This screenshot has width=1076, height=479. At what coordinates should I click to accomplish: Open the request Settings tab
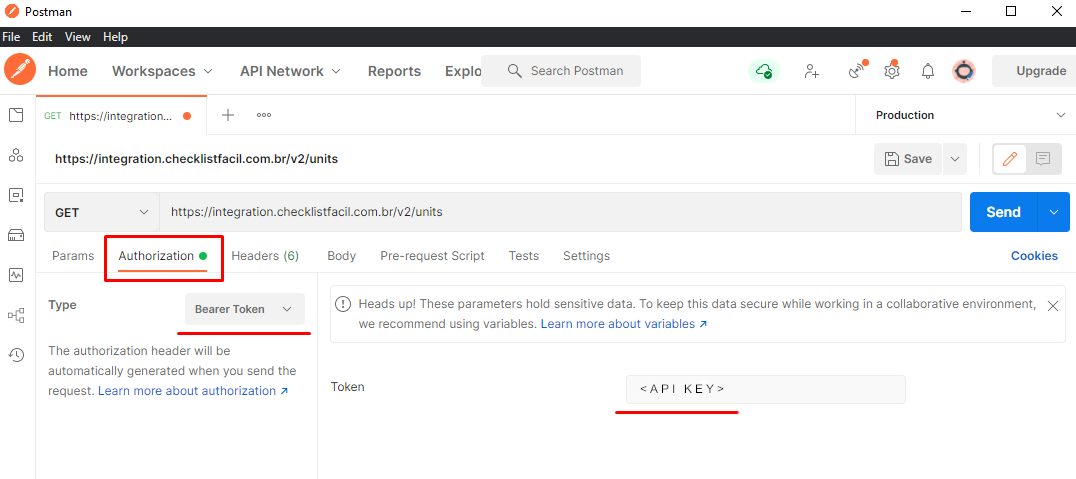tap(586, 255)
